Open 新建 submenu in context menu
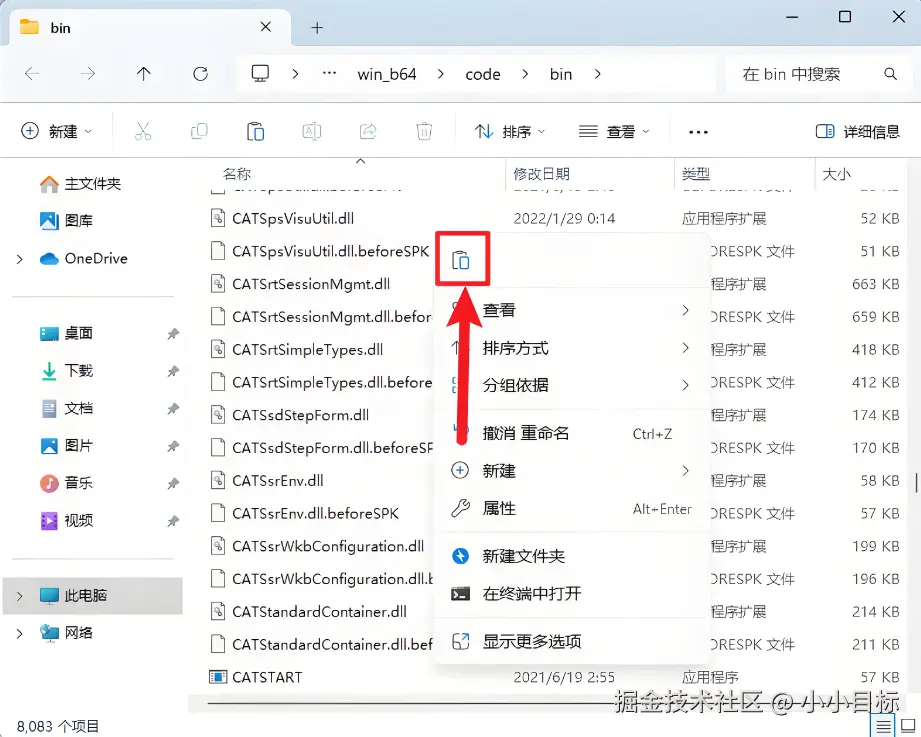 click(572, 471)
